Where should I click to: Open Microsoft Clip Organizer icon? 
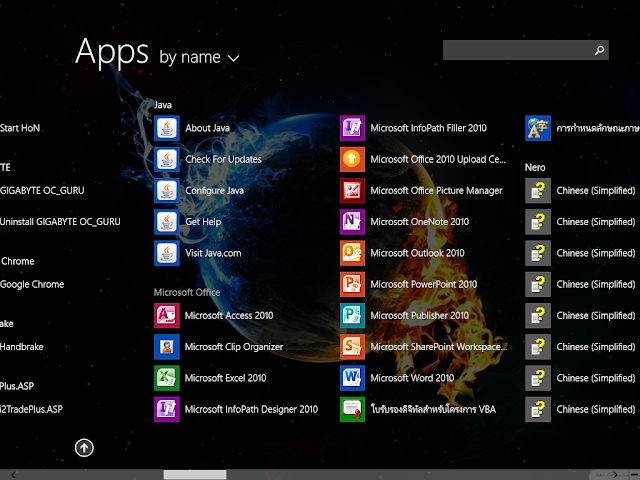pos(167,347)
